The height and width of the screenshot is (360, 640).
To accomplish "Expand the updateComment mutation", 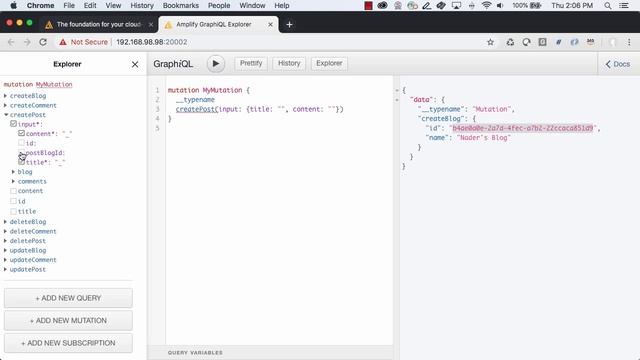I will pos(6,260).
